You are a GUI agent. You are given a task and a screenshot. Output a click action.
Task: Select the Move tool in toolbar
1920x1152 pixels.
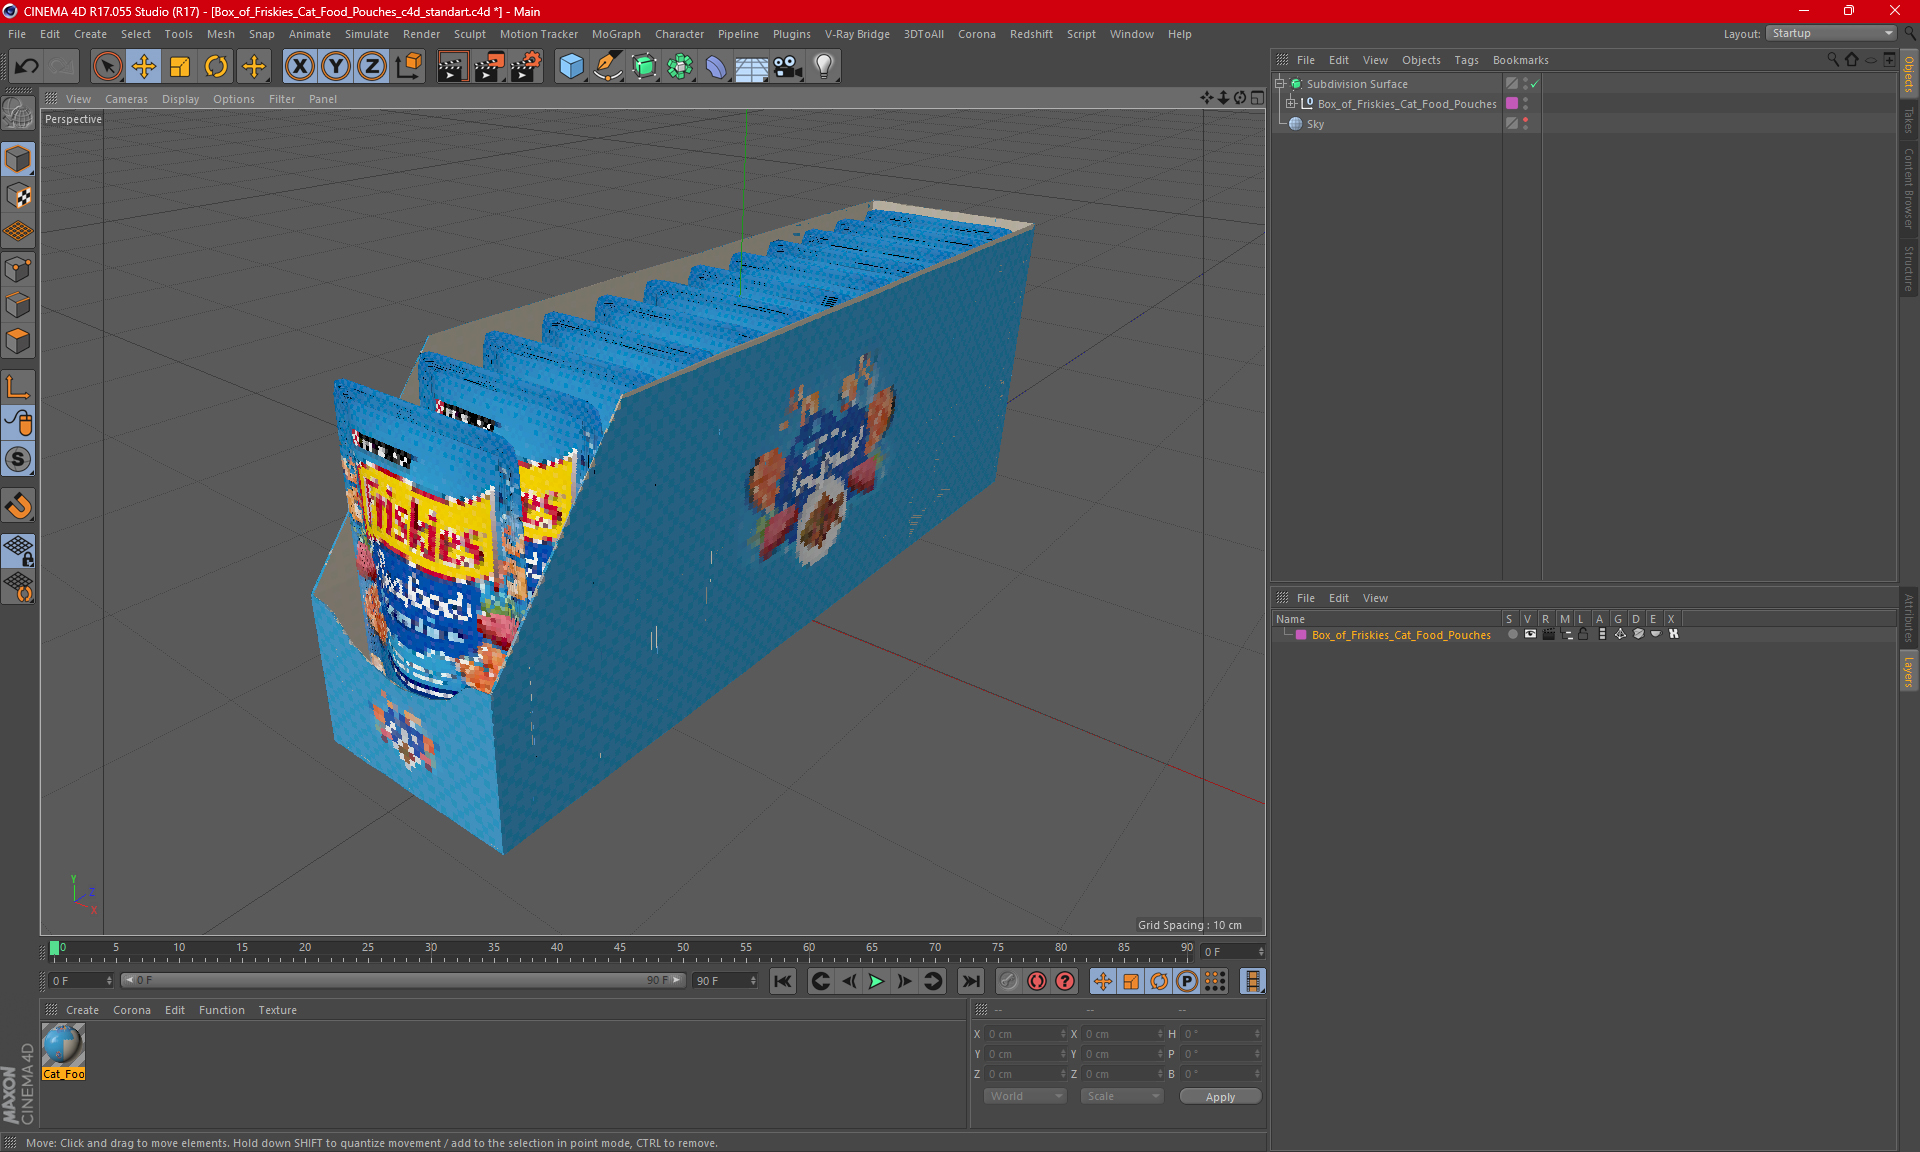(144, 66)
